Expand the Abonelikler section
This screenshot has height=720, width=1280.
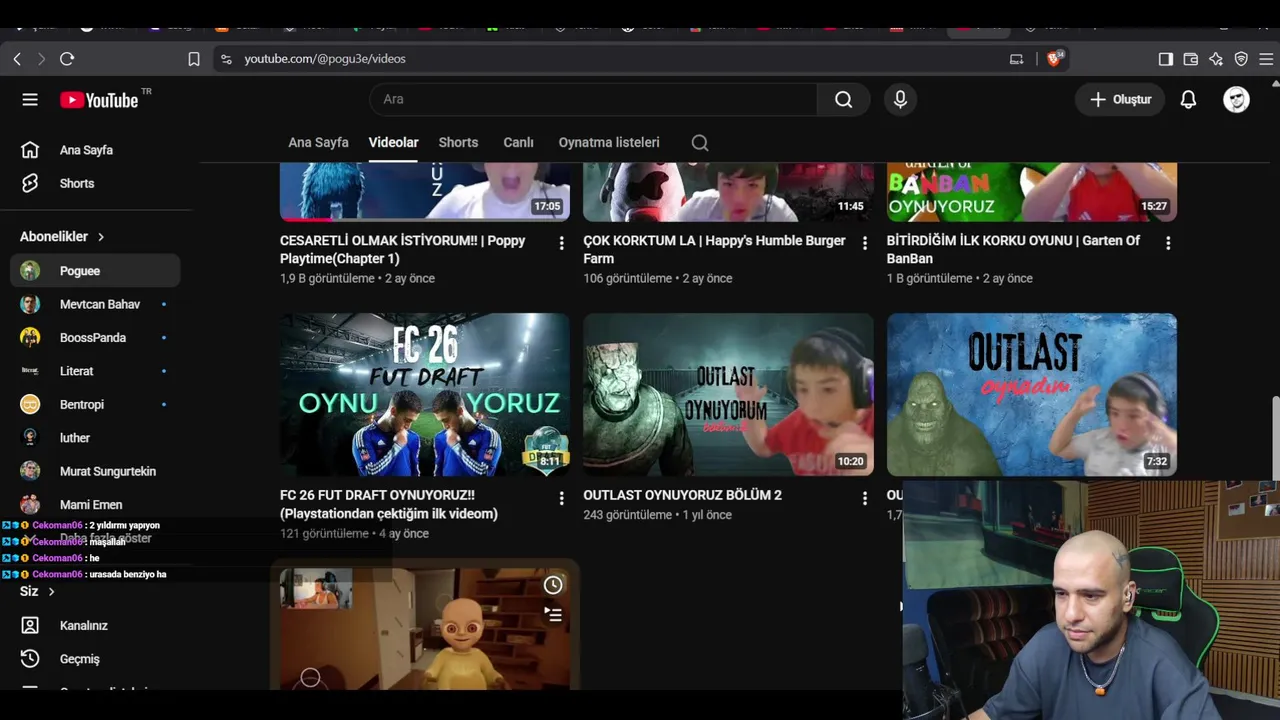tap(62, 237)
